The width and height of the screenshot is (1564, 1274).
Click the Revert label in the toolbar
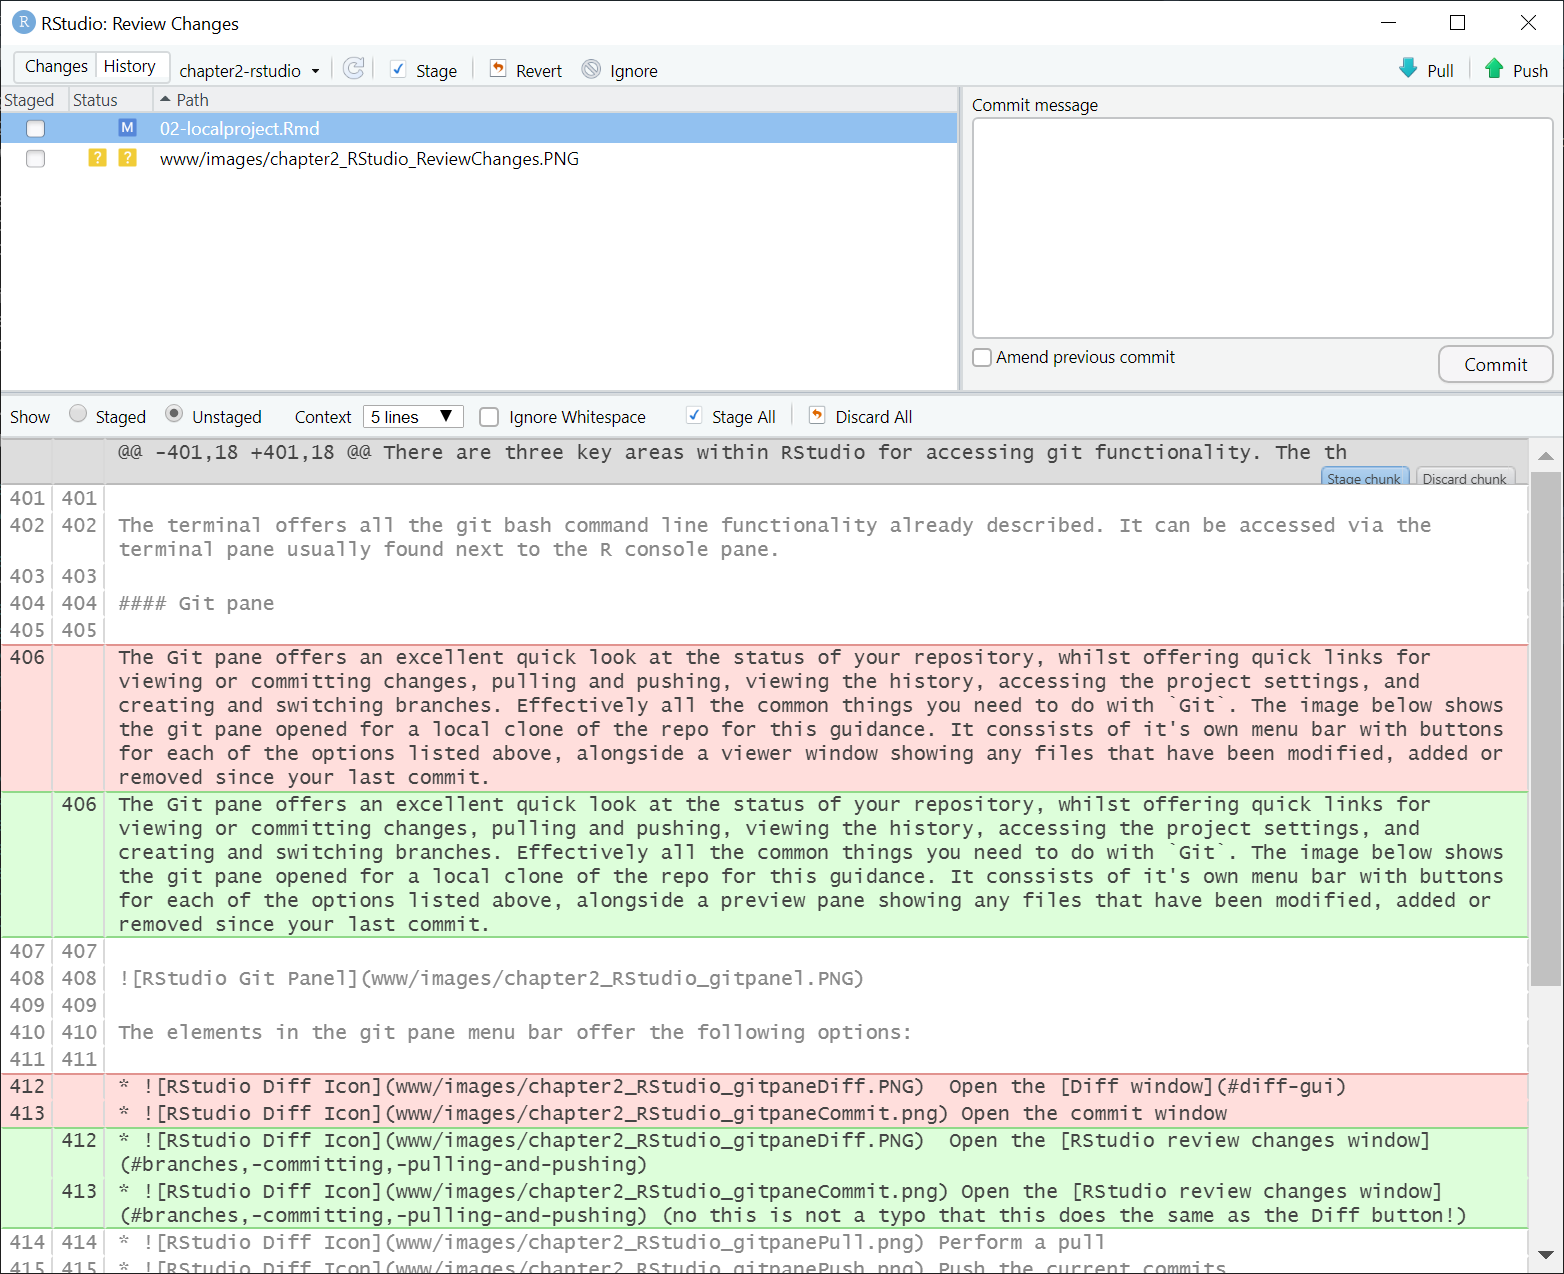538,71
